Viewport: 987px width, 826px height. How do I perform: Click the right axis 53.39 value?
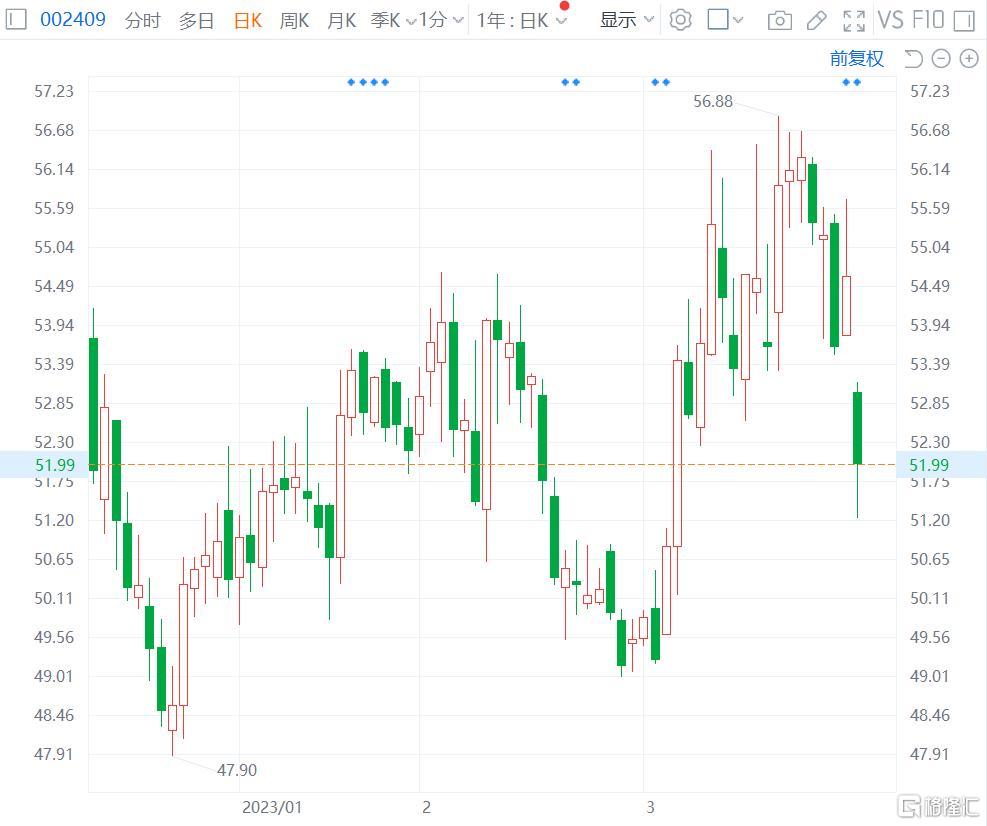930,364
